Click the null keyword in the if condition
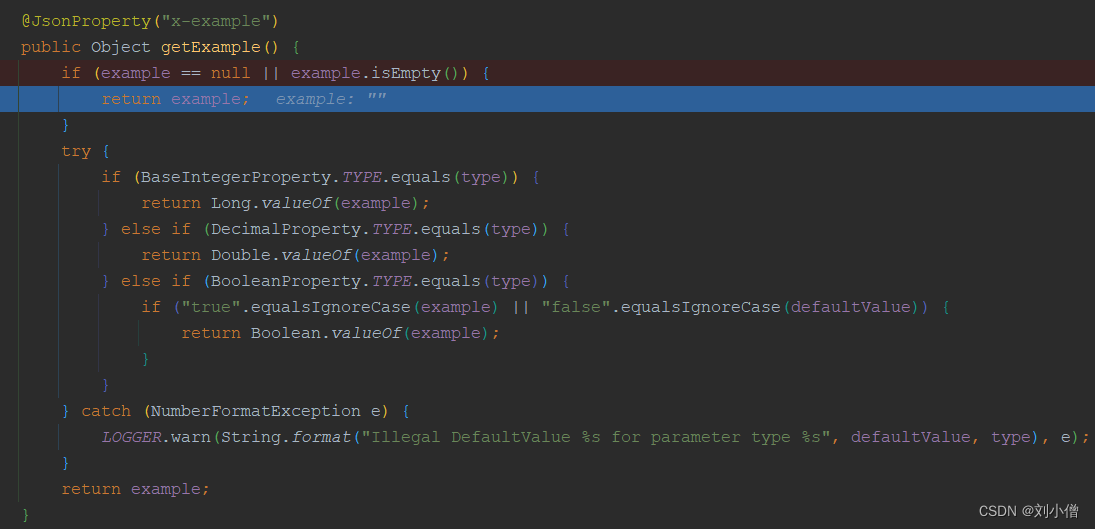The width and height of the screenshot is (1095, 529). coord(230,73)
